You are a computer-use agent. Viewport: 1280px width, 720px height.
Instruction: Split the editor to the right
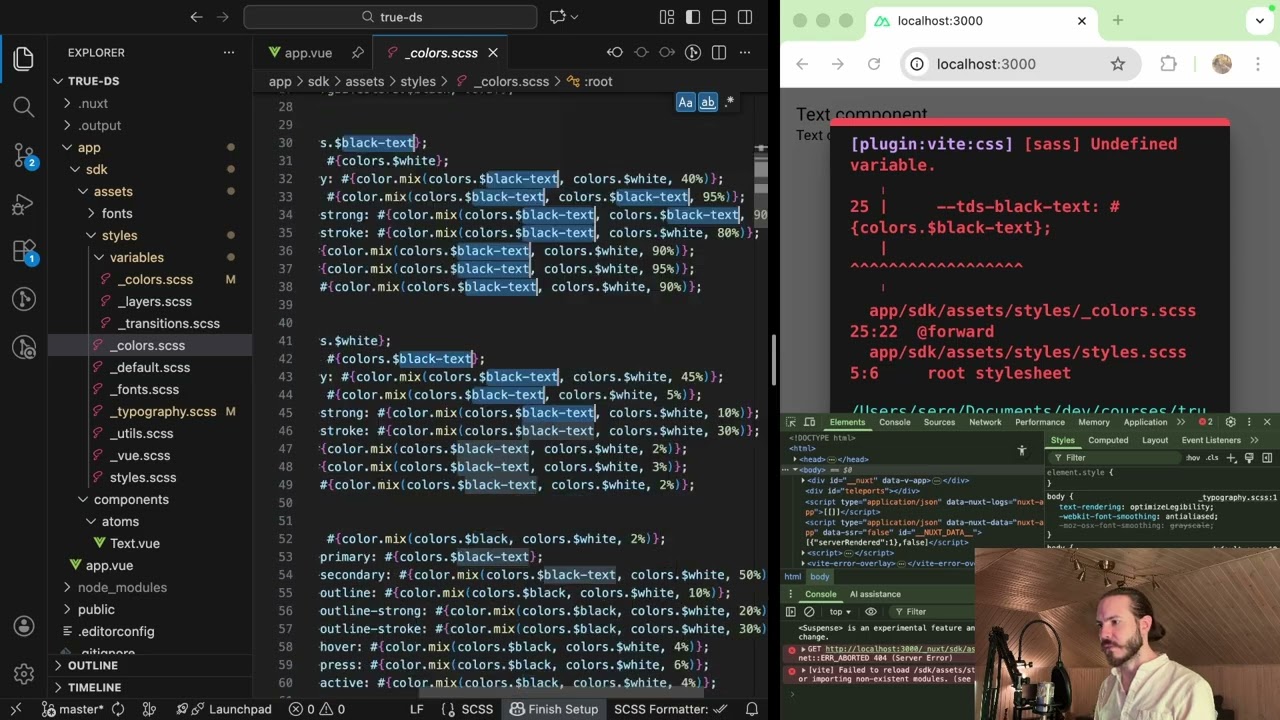click(719, 53)
